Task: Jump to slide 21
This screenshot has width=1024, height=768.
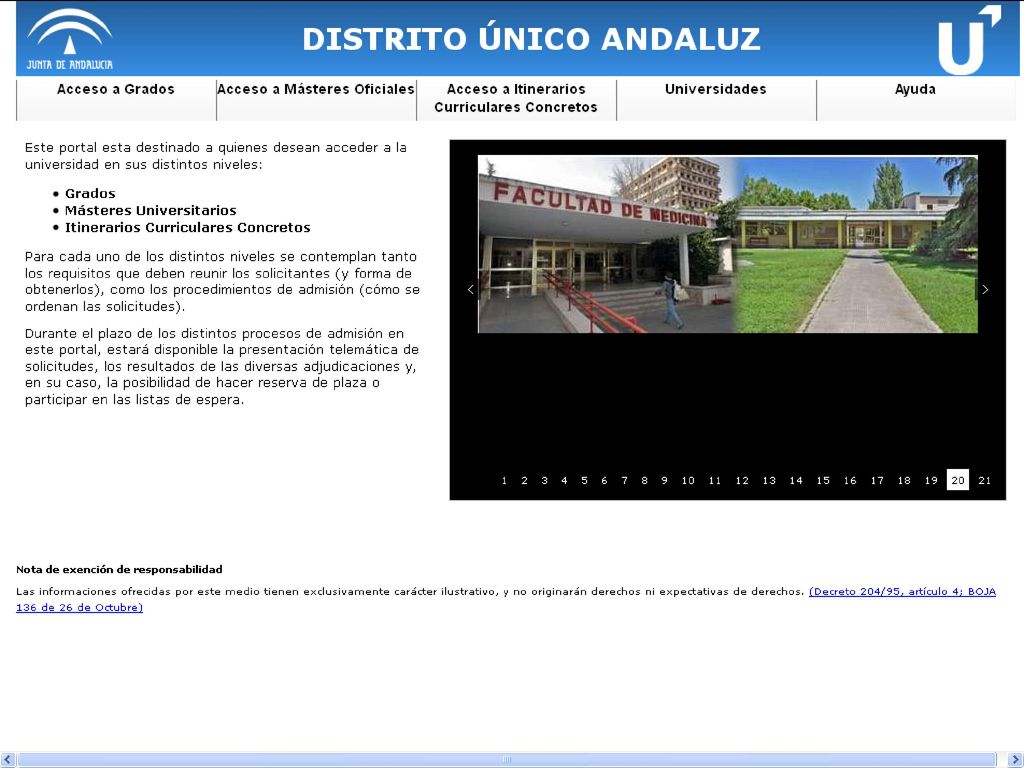Action: tap(985, 481)
